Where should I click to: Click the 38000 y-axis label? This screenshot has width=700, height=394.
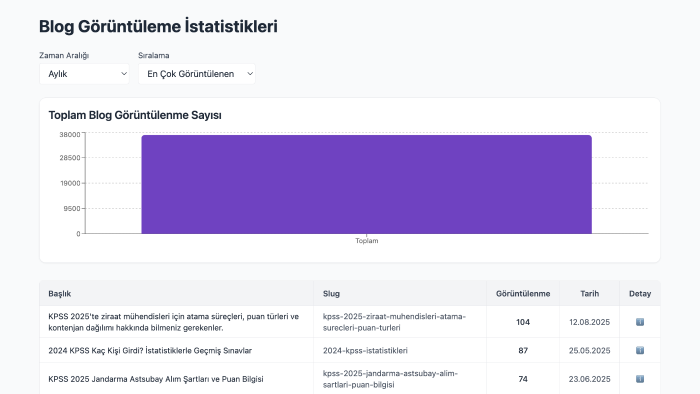[70, 135]
